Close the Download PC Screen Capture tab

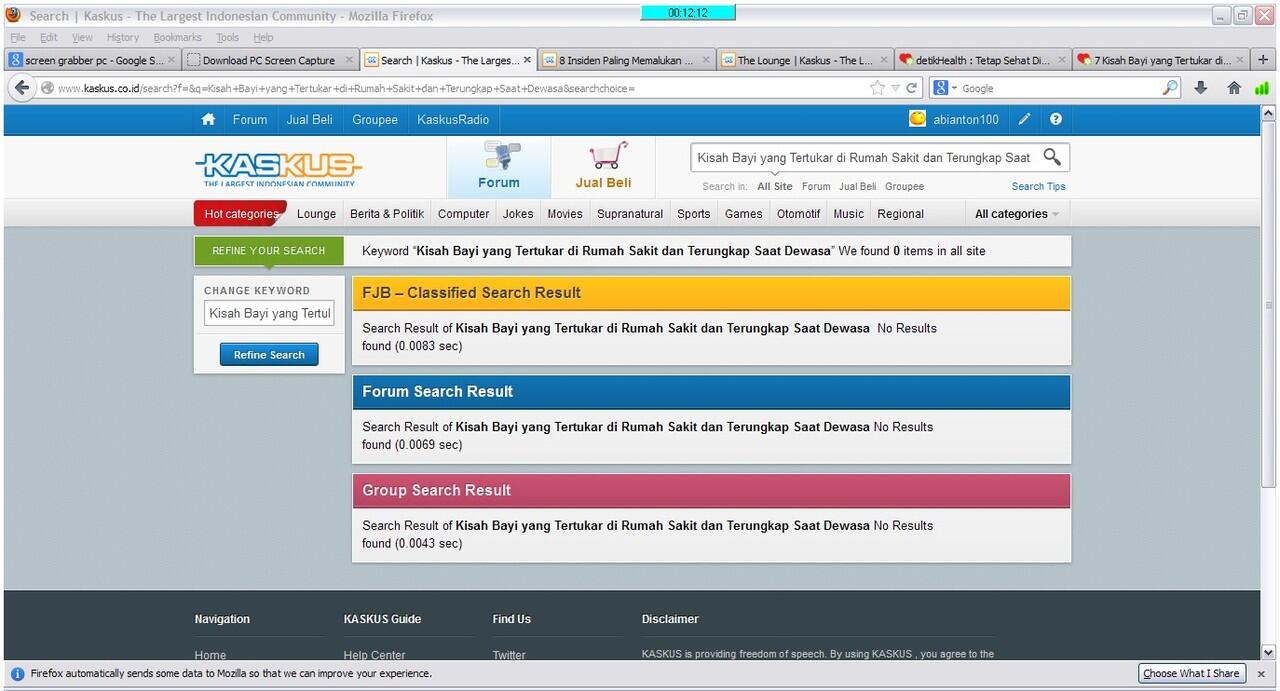click(x=349, y=60)
